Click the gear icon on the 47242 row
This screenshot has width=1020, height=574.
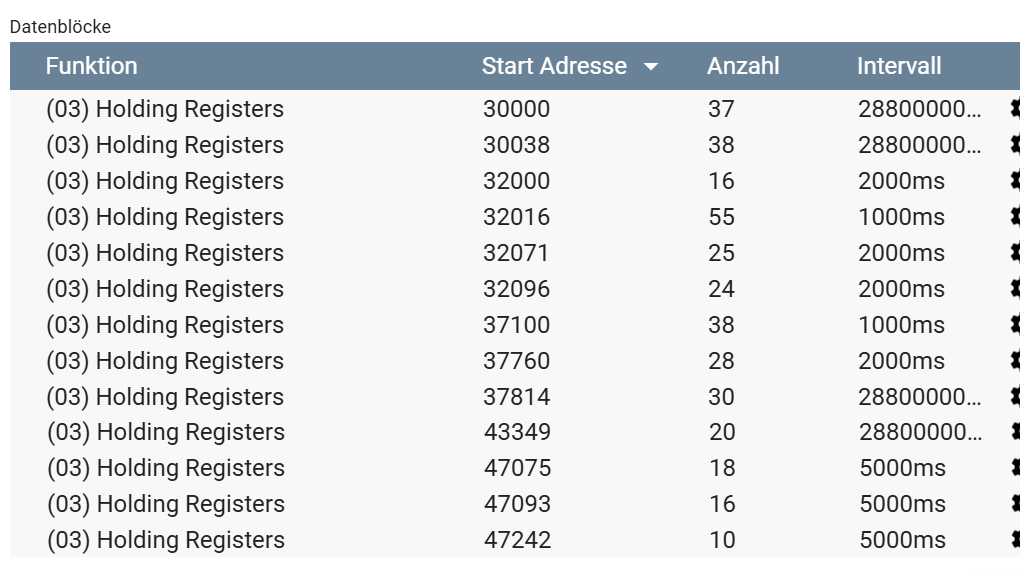click(1014, 540)
